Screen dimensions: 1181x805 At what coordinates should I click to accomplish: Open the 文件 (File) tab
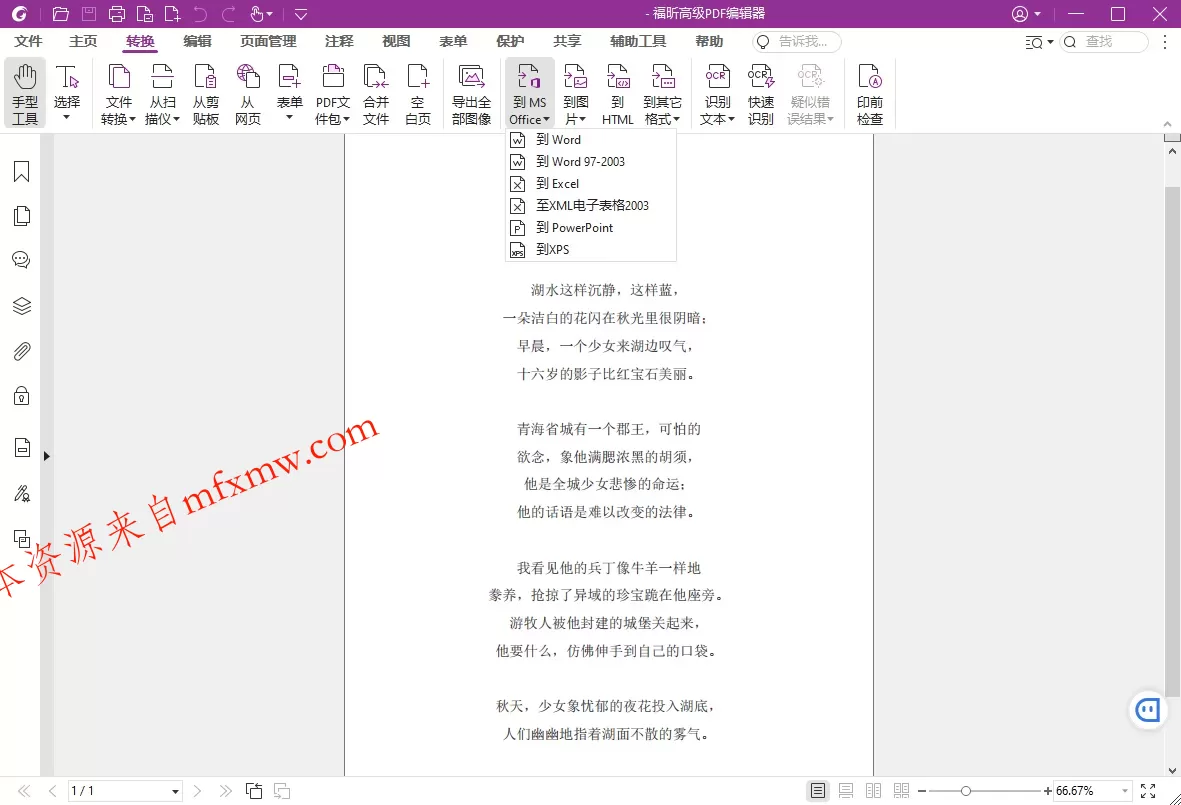click(x=28, y=41)
